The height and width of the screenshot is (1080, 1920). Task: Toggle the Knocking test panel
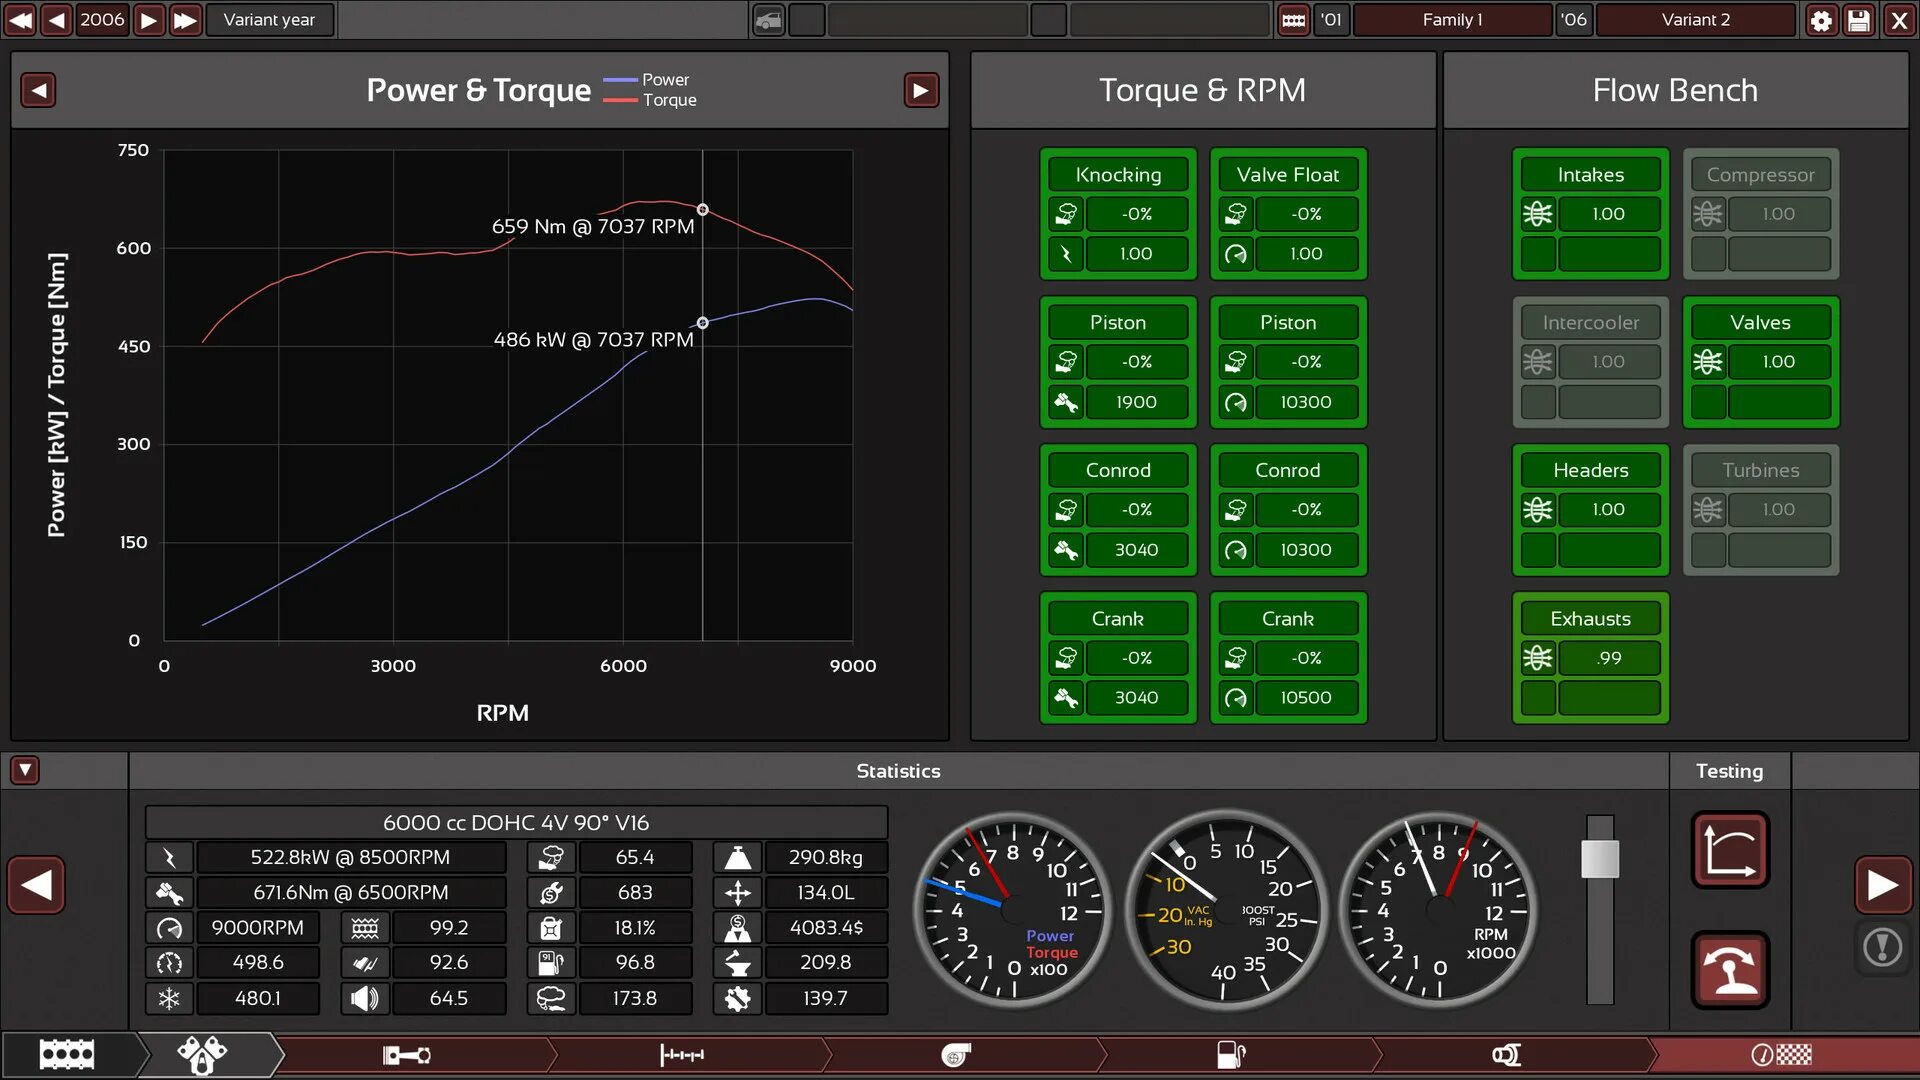(x=1118, y=174)
